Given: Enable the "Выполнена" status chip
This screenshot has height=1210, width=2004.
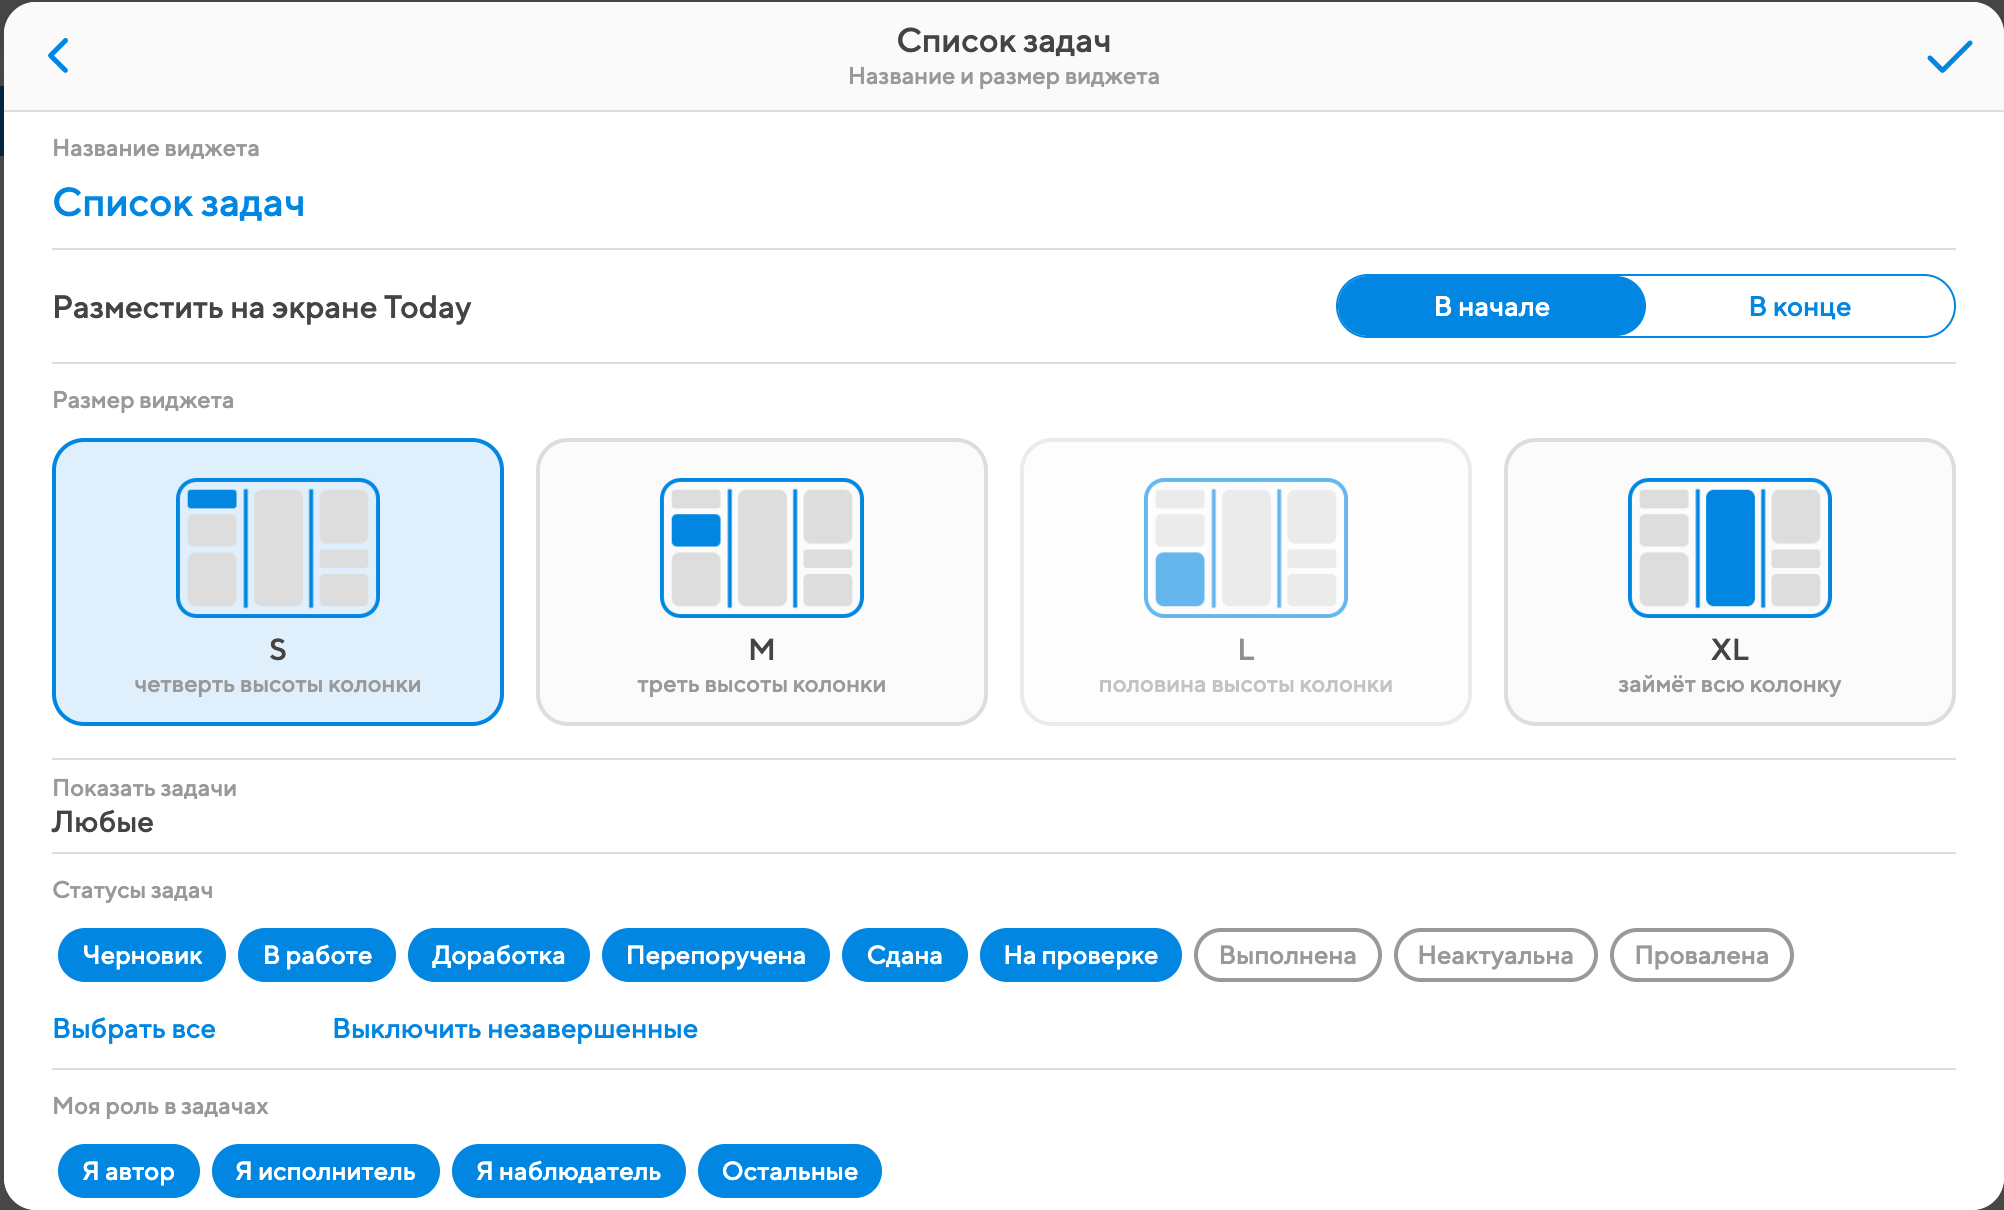Looking at the screenshot, I should click(x=1287, y=955).
